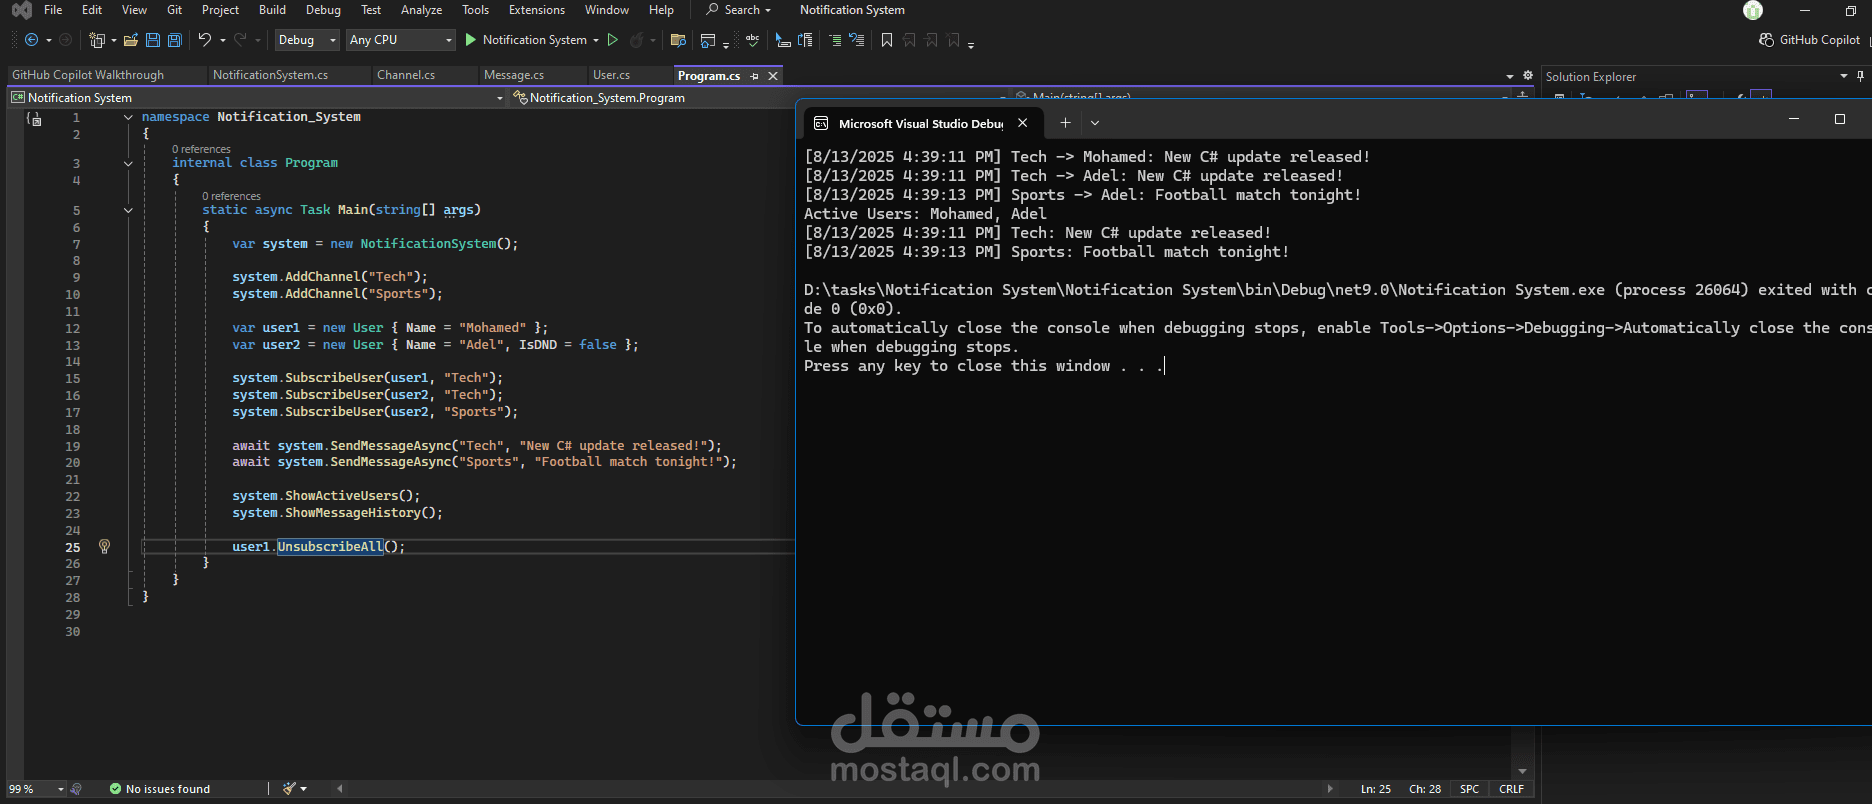
Task: Click the editor's horizontal scrollbar left arrow
Action: tap(340, 789)
